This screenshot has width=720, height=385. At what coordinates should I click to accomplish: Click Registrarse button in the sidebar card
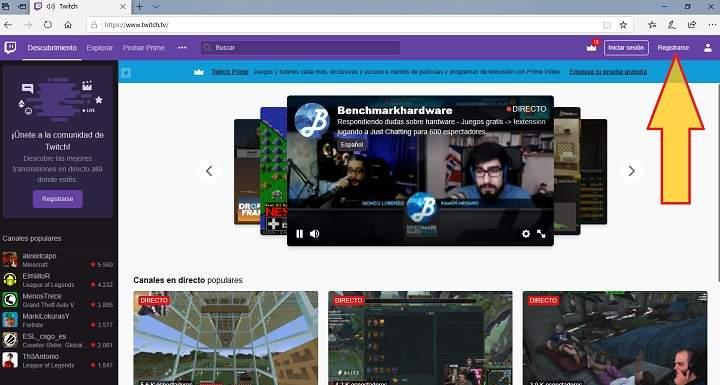(57, 199)
